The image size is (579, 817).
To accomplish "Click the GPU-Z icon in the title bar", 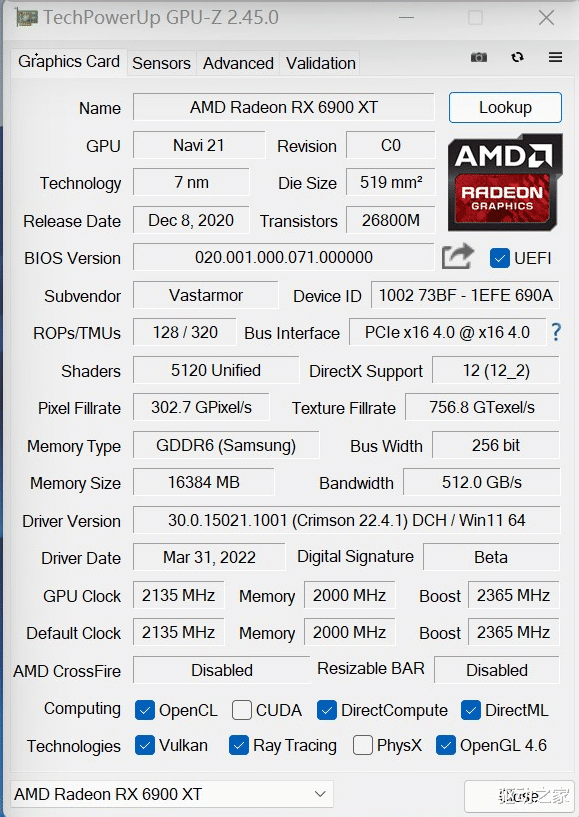I will (x=25, y=17).
